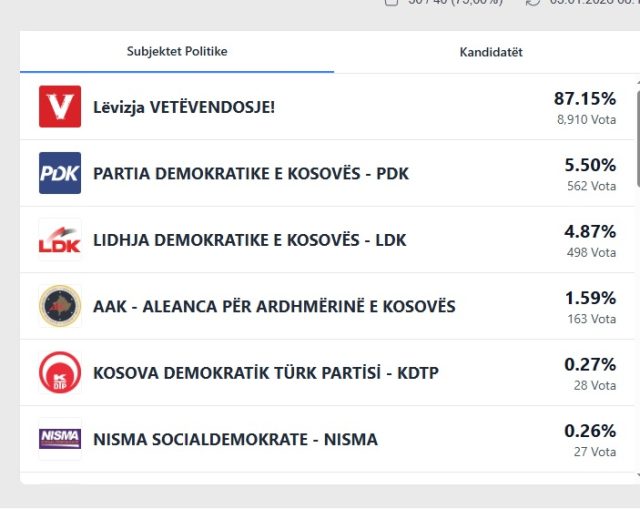Click the PDK party logo
Image resolution: width=640 pixels, height=519 pixels.
click(60, 173)
